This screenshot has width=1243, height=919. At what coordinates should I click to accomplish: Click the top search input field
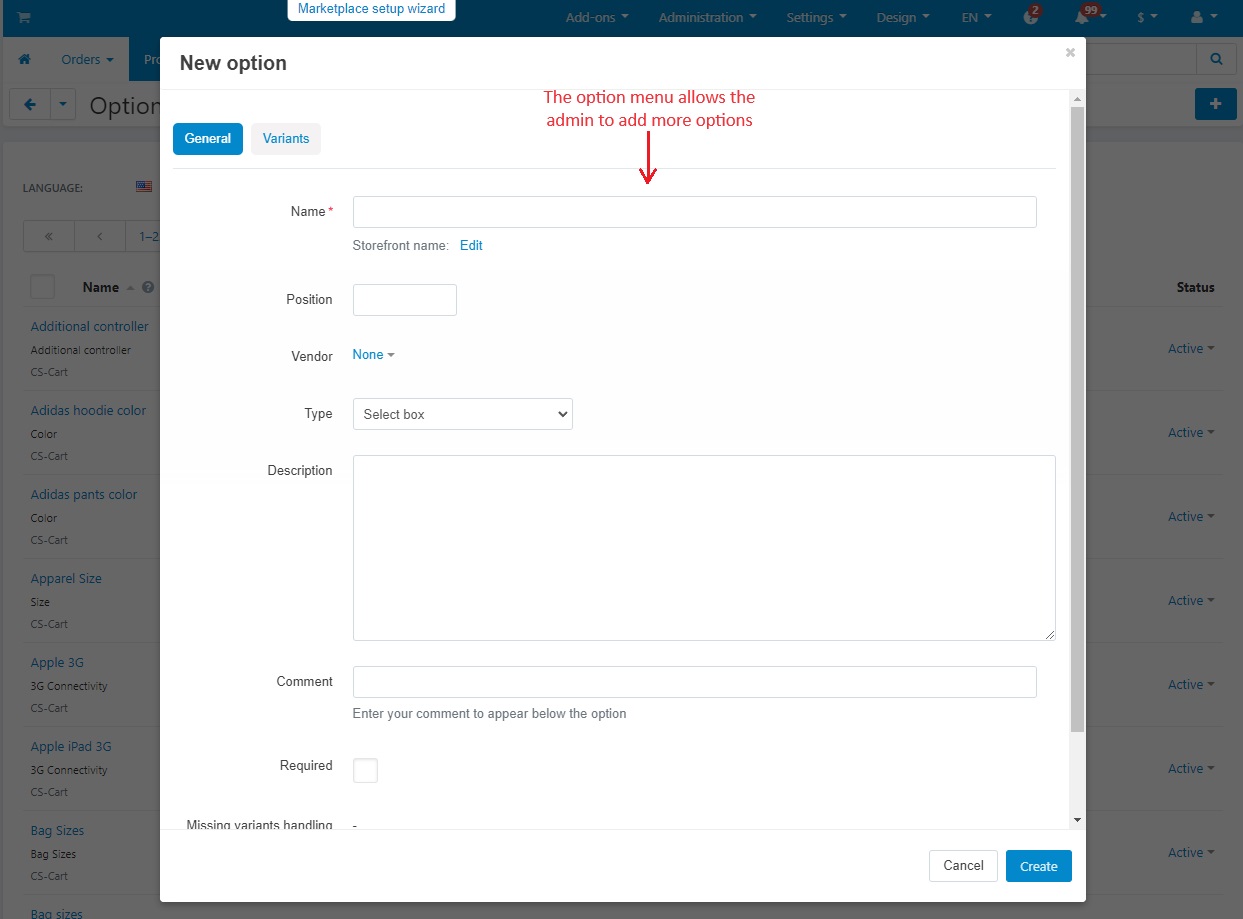(1140, 59)
